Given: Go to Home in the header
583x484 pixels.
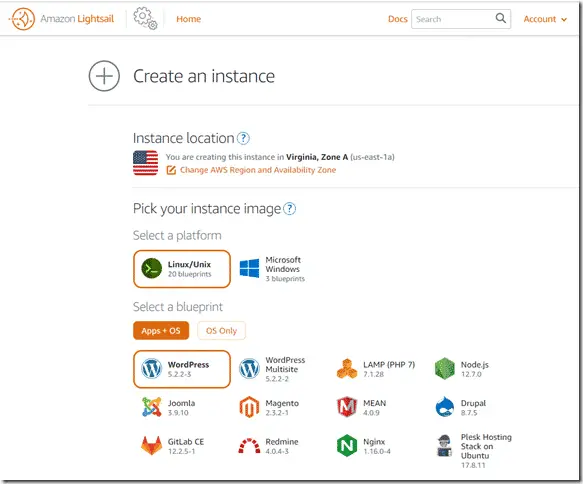Looking at the screenshot, I should point(189,19).
